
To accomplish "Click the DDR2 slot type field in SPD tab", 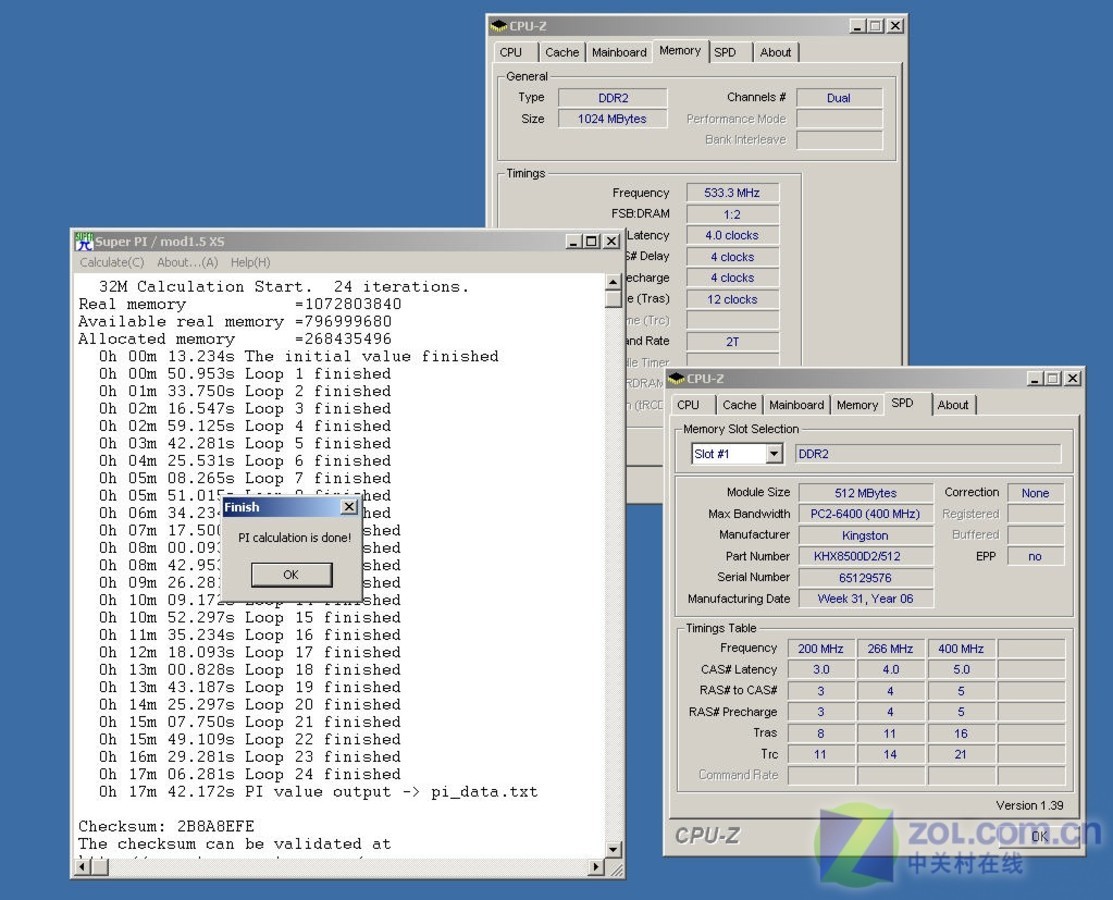I will tap(928, 454).
